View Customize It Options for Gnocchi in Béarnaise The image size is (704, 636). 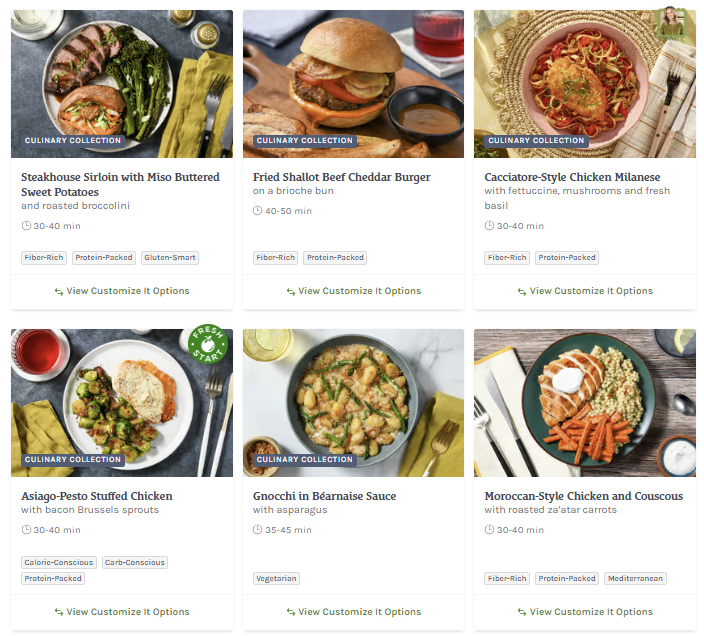click(354, 612)
